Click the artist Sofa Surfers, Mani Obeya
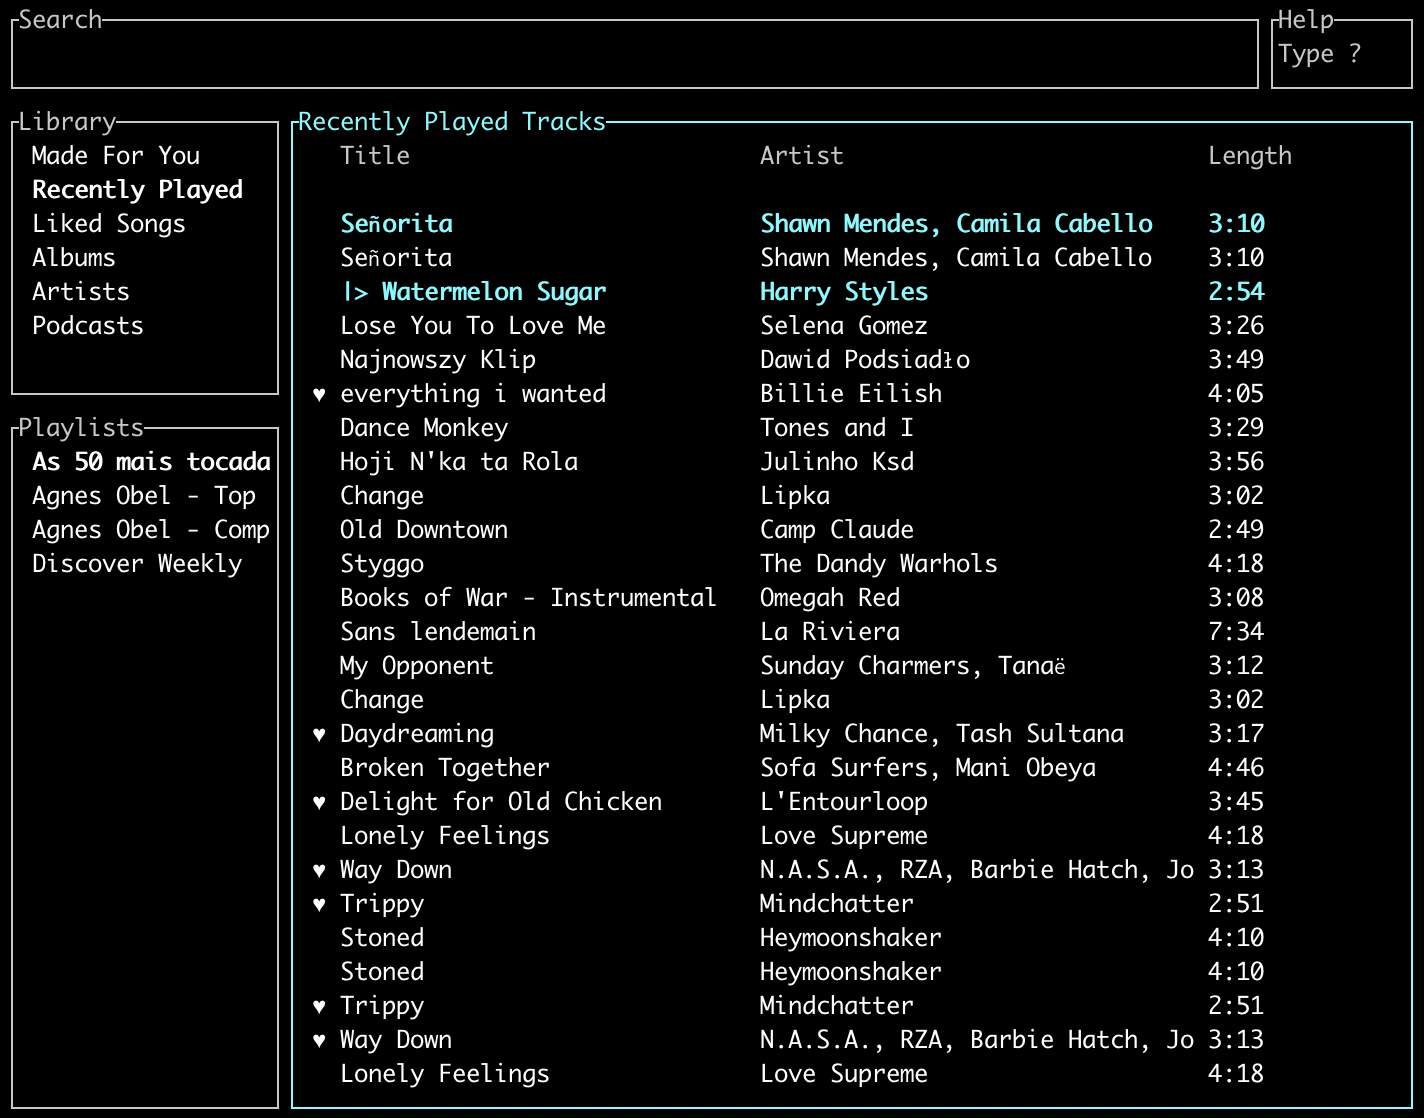Screen dimensions: 1424x1118 click(928, 768)
